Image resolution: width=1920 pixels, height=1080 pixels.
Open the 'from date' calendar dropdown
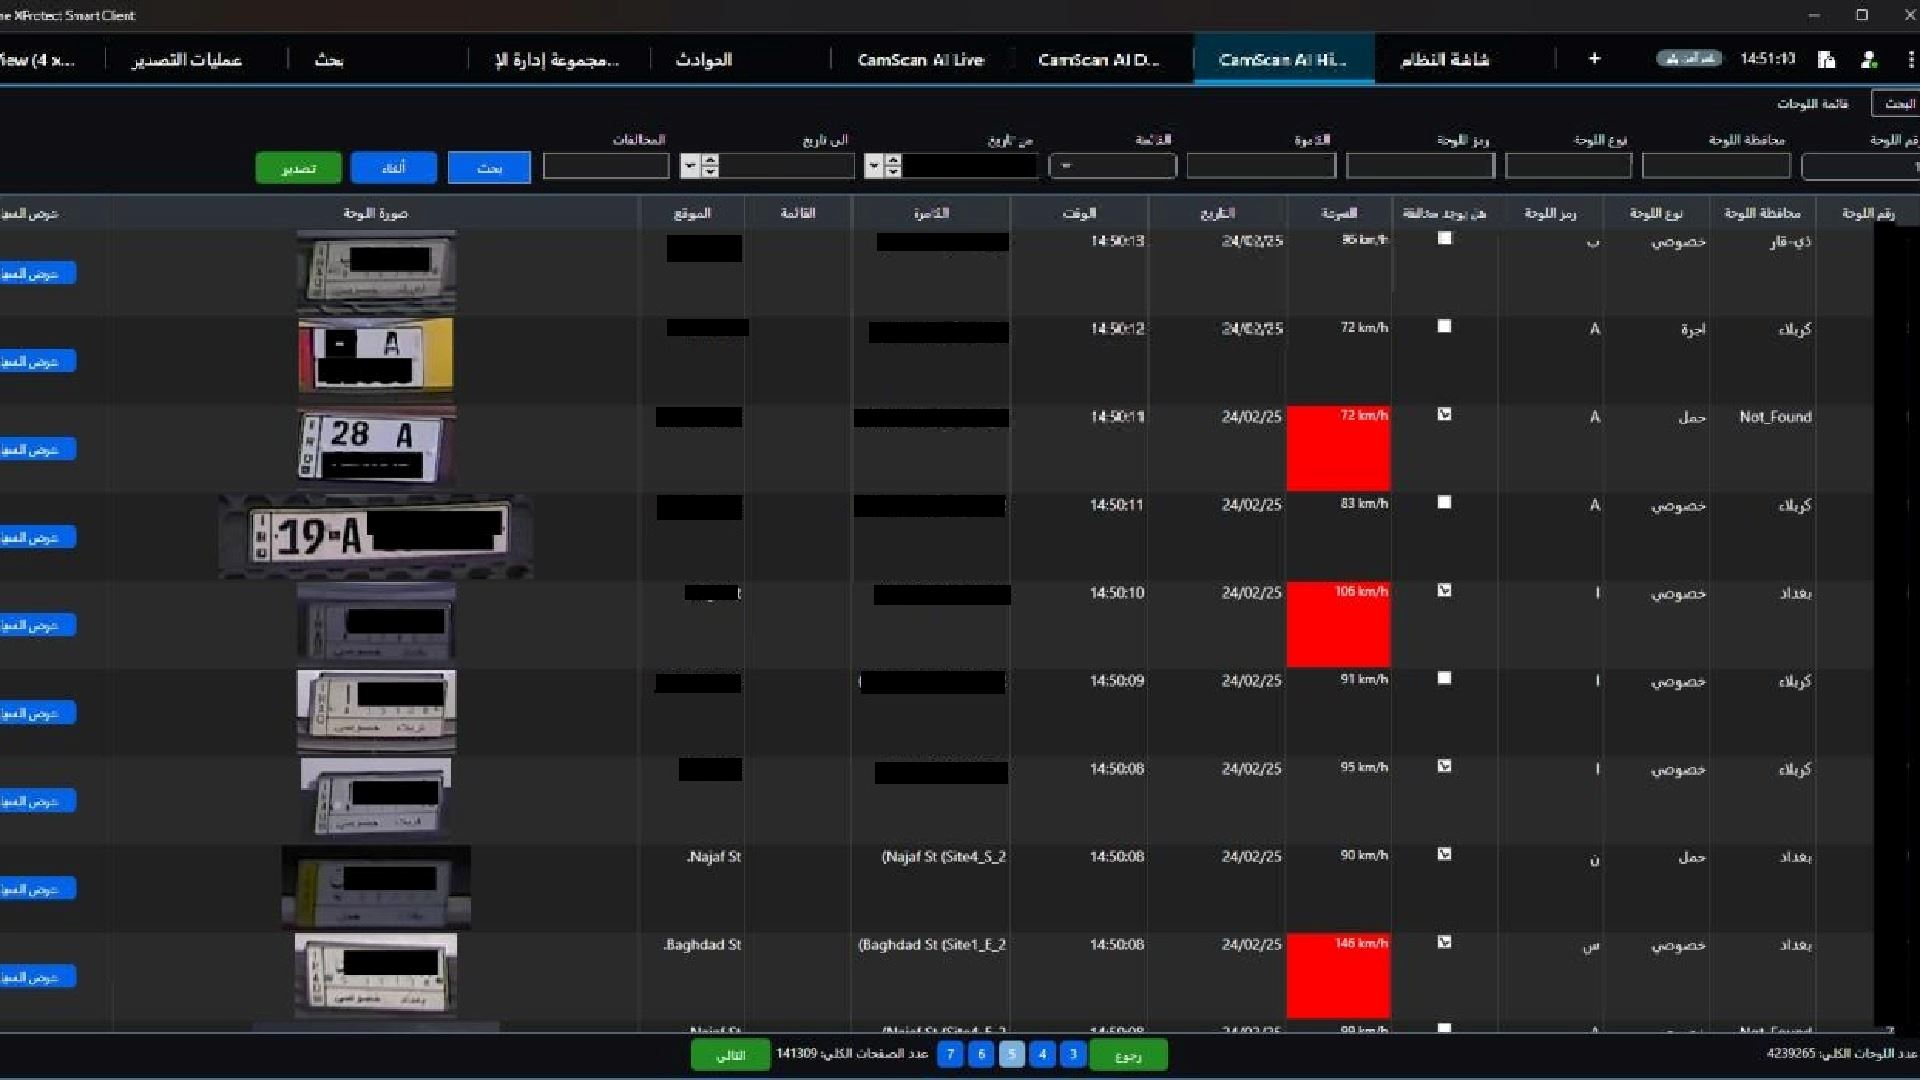(874, 166)
